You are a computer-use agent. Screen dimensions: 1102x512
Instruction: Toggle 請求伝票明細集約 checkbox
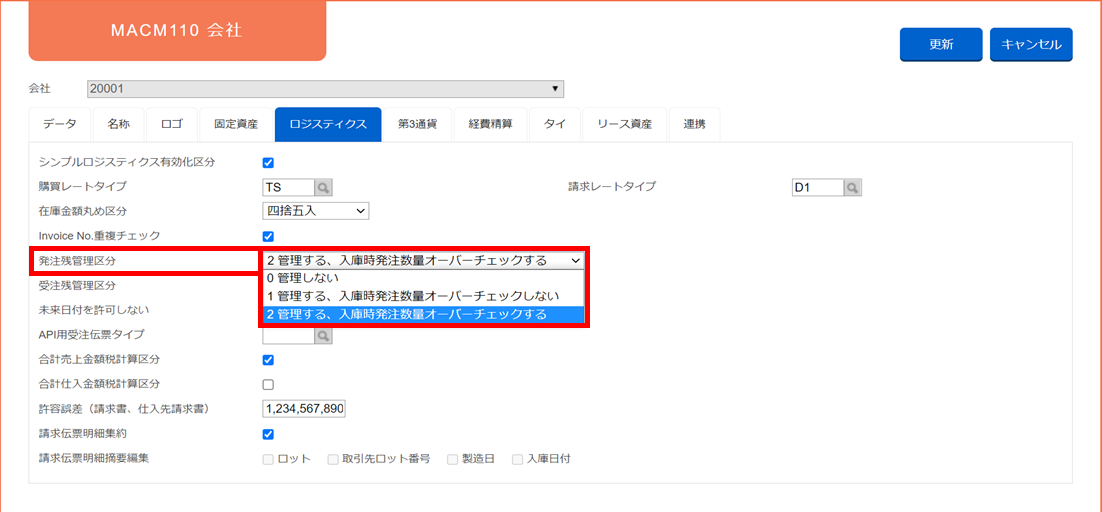(268, 434)
